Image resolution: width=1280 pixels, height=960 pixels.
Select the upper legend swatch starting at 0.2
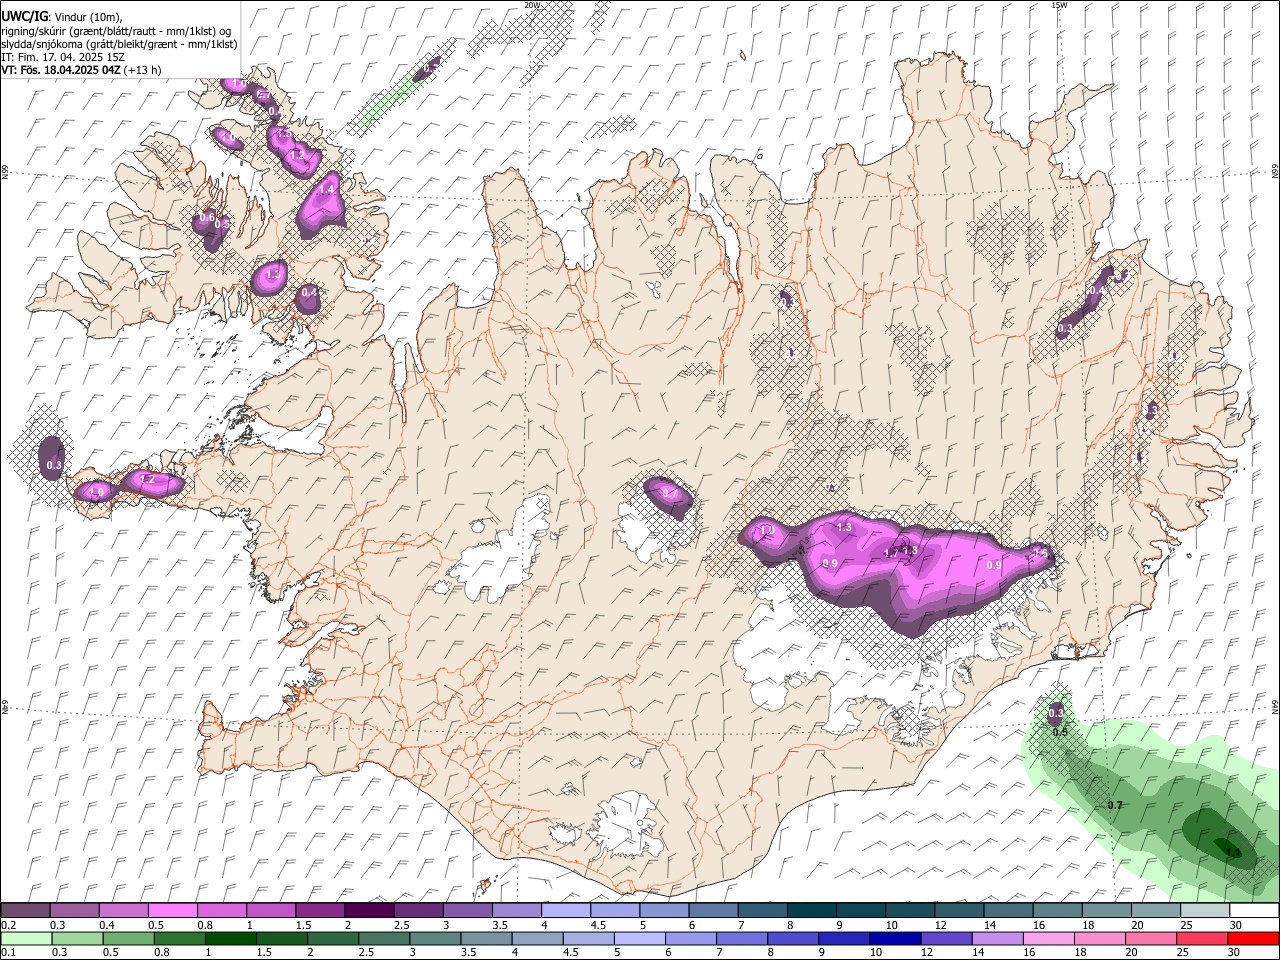25,911
